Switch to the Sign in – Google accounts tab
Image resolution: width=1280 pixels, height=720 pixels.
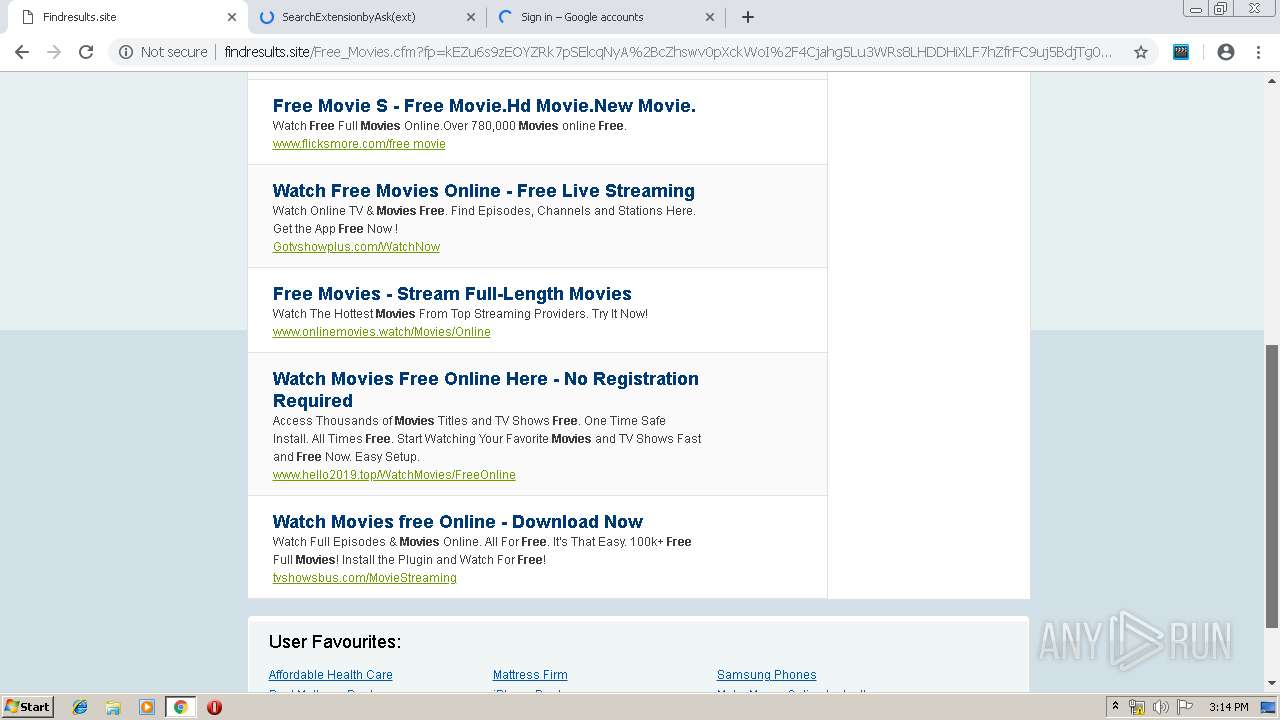coord(605,17)
